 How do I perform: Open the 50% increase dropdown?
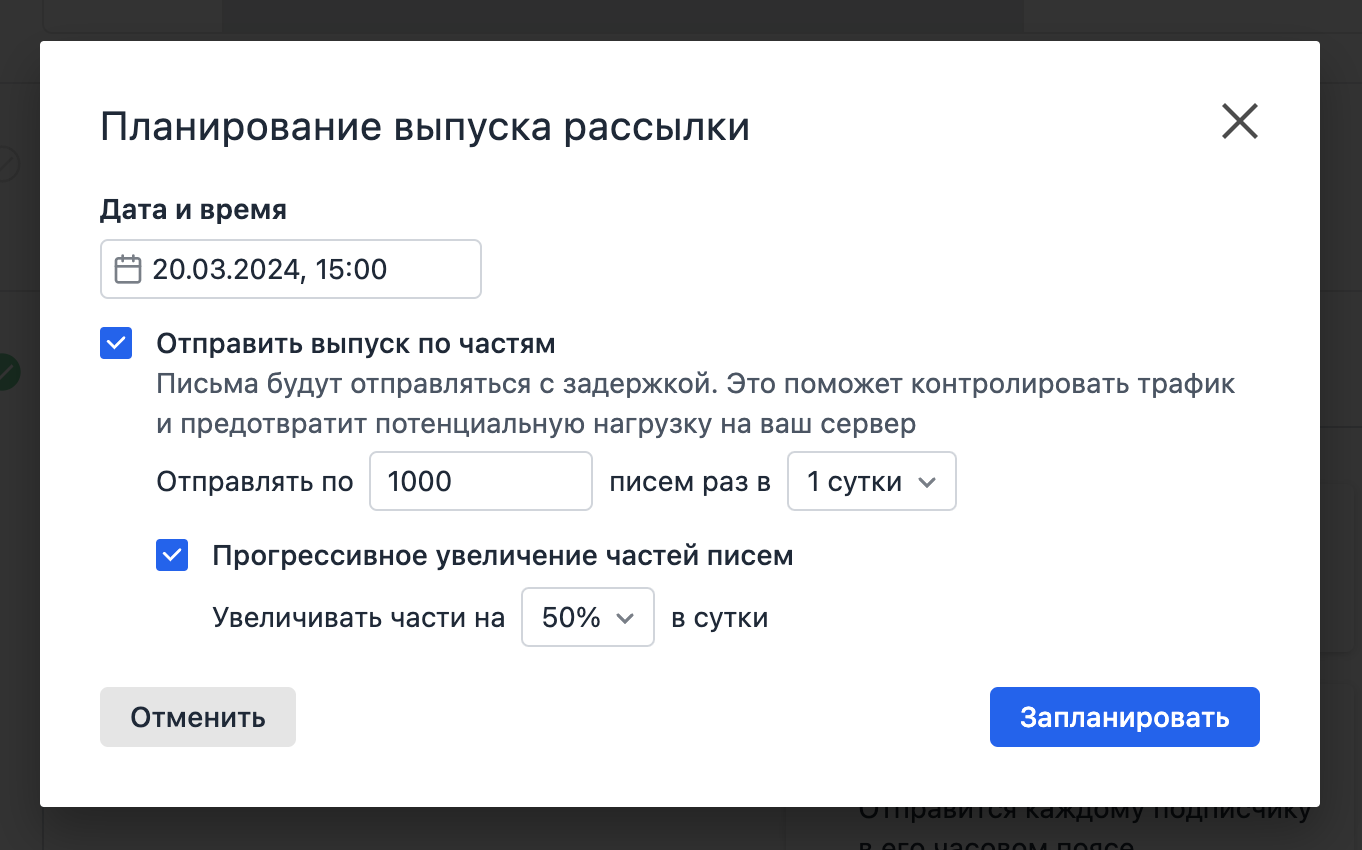[x=587, y=617]
